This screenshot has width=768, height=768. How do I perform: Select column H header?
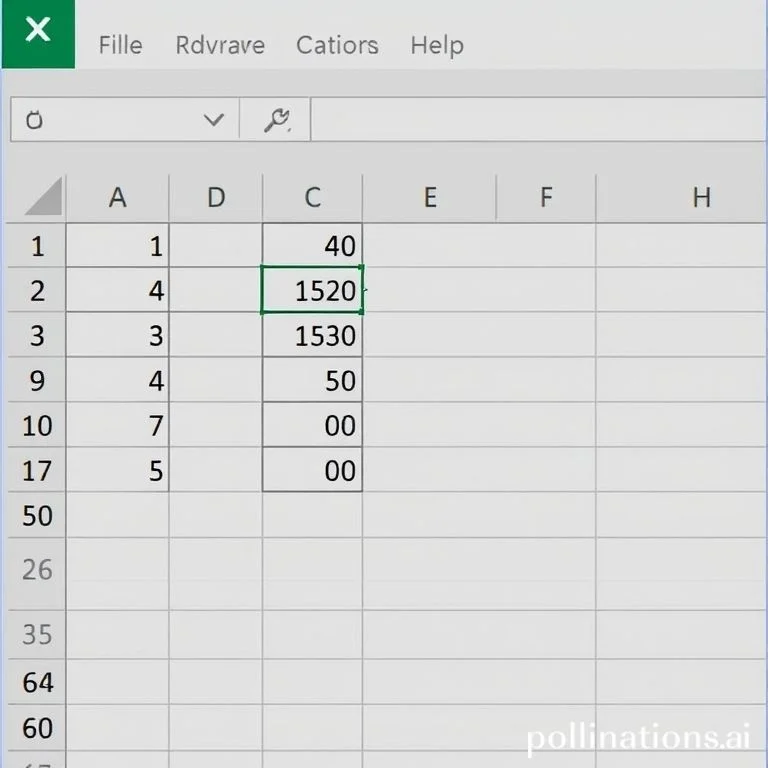701,197
